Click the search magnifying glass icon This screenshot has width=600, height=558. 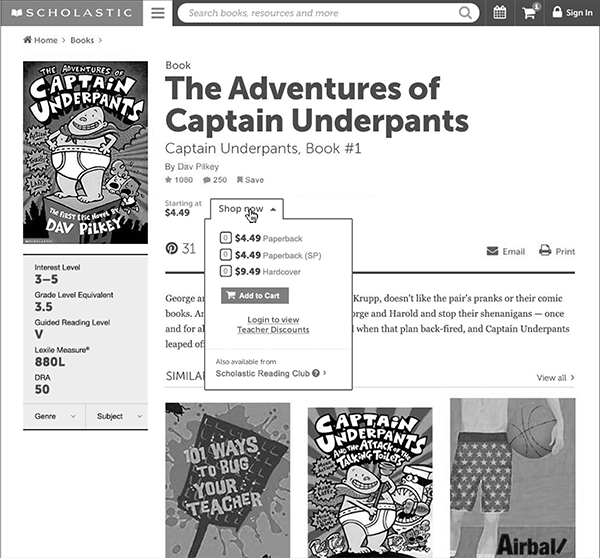coord(466,13)
